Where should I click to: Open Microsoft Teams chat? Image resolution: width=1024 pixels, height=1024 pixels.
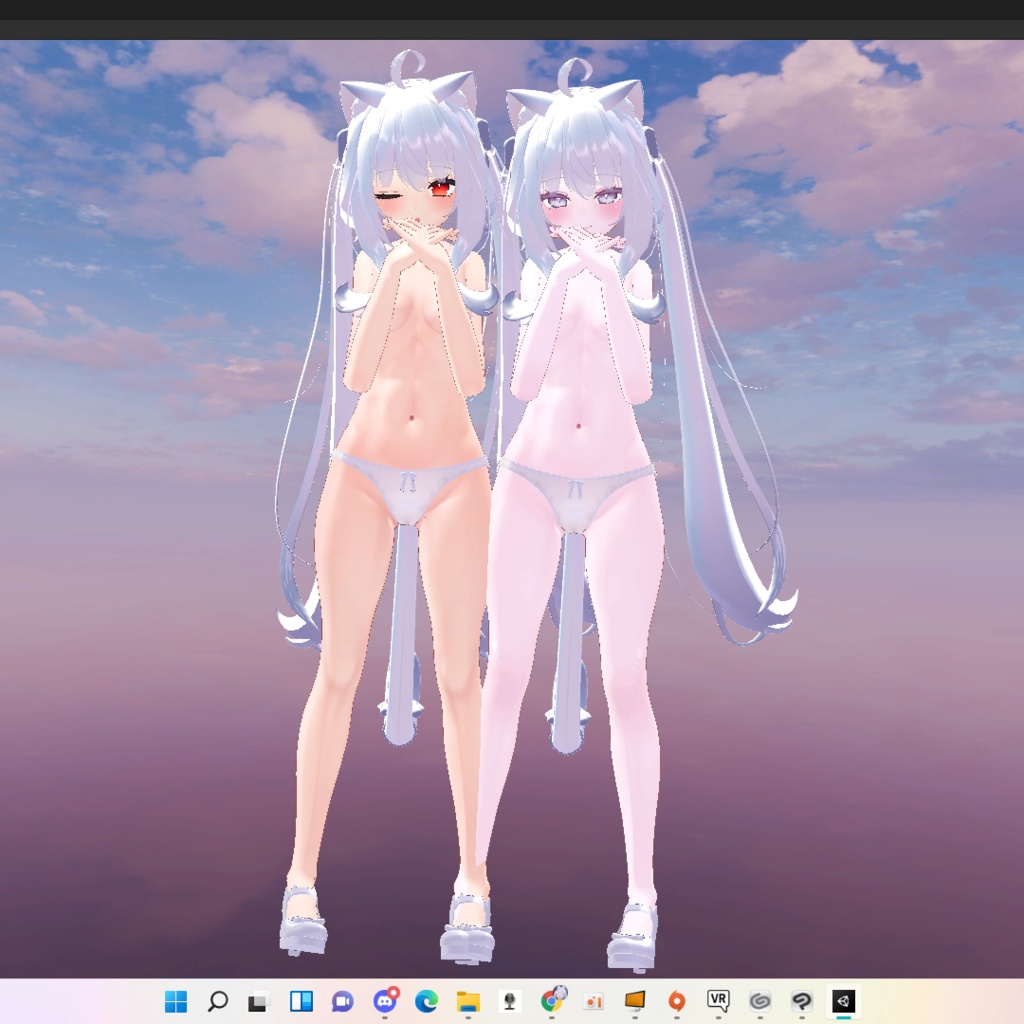tap(345, 1001)
